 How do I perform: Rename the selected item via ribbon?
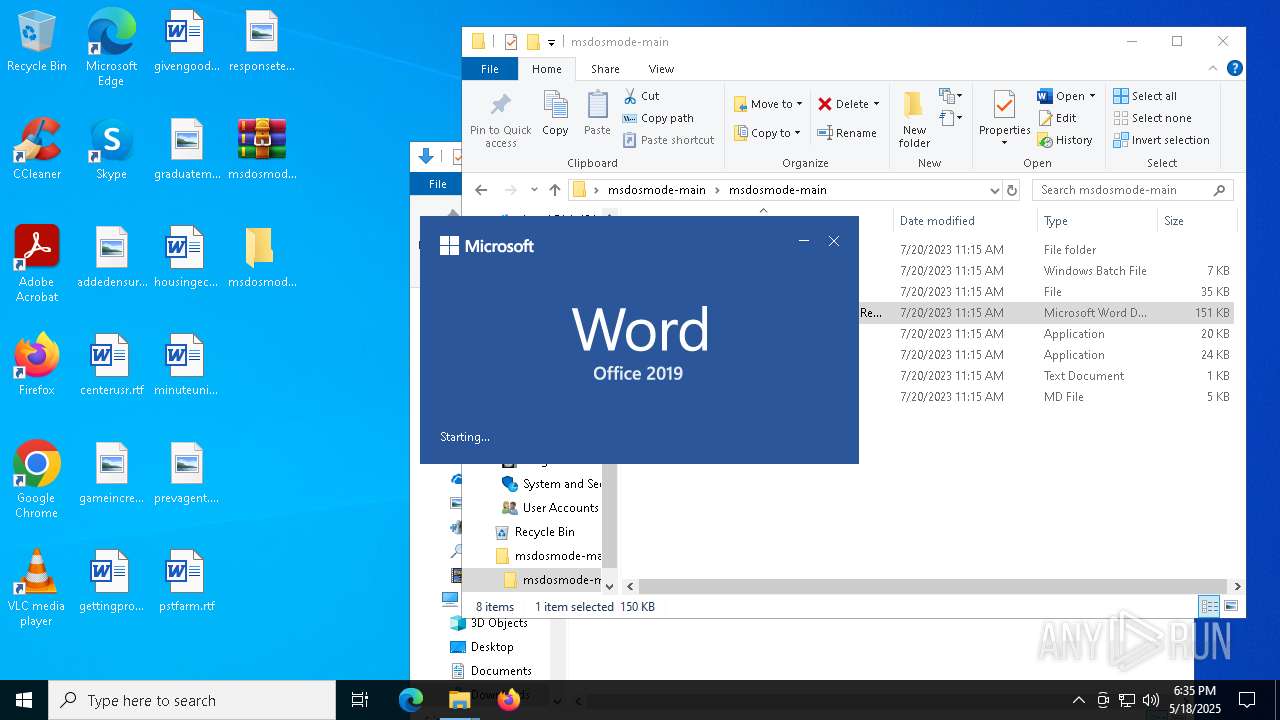click(x=847, y=133)
